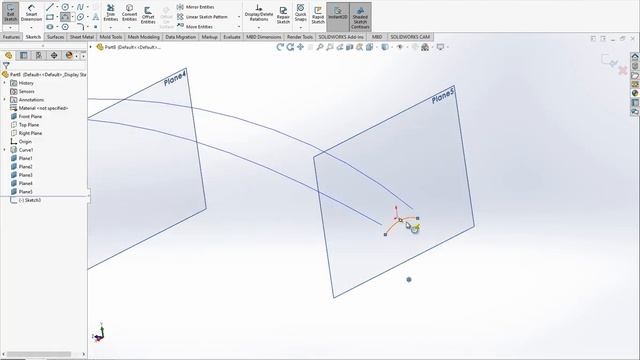Expand the Annotations tree node
640x360 pixels.
[x=5, y=100]
